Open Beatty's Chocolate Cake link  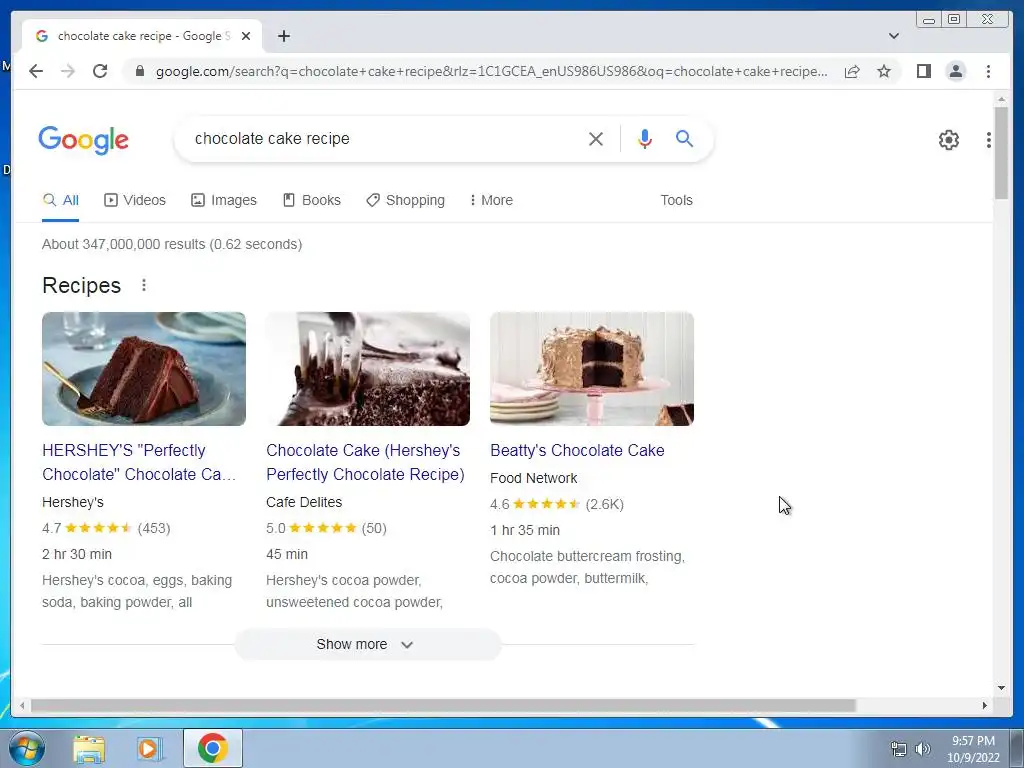577,451
